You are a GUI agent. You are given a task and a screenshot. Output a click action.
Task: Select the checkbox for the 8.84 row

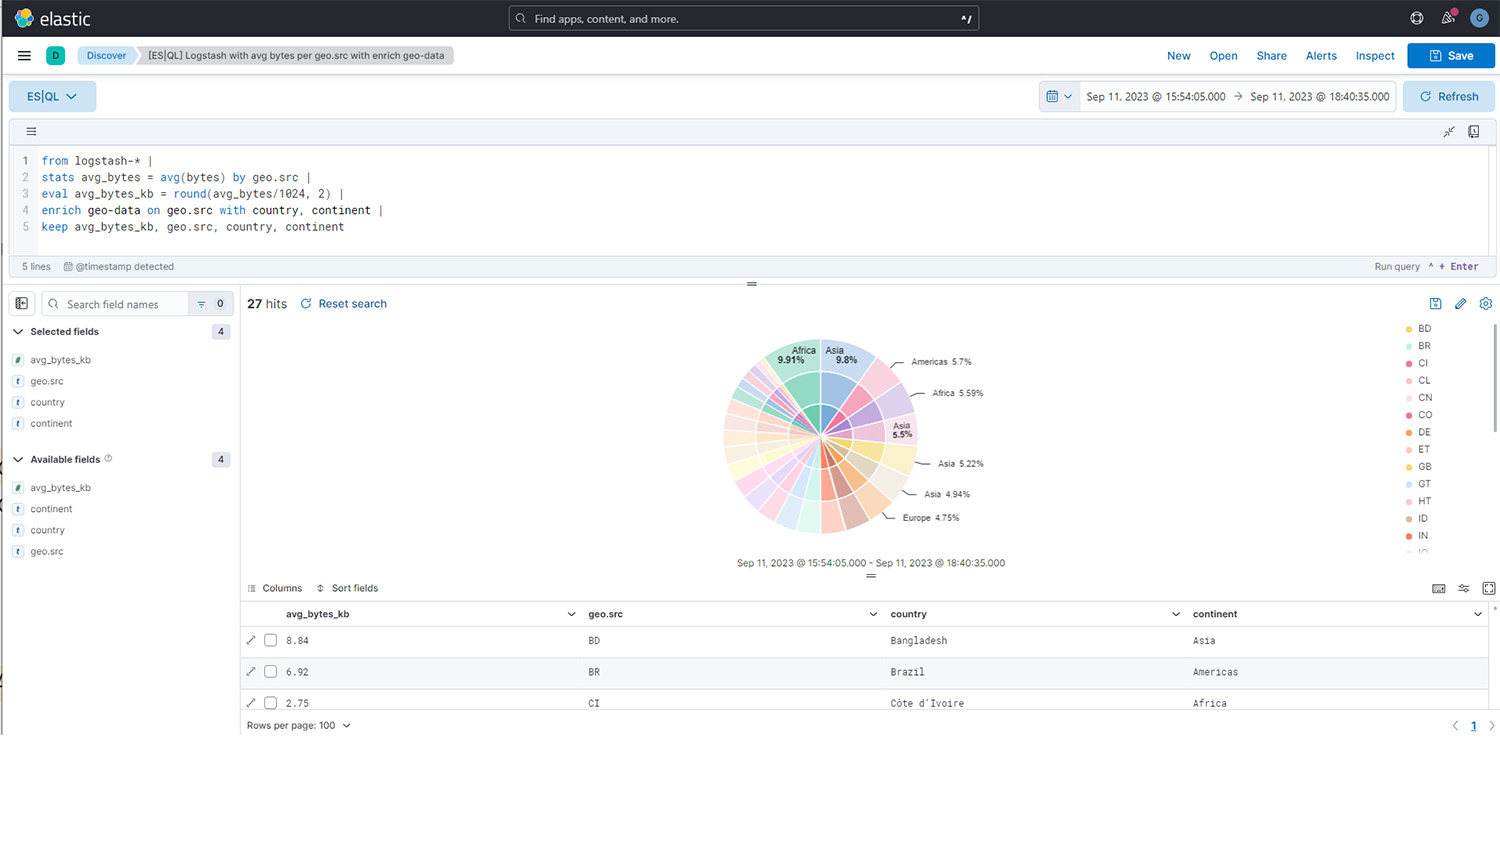click(270, 641)
